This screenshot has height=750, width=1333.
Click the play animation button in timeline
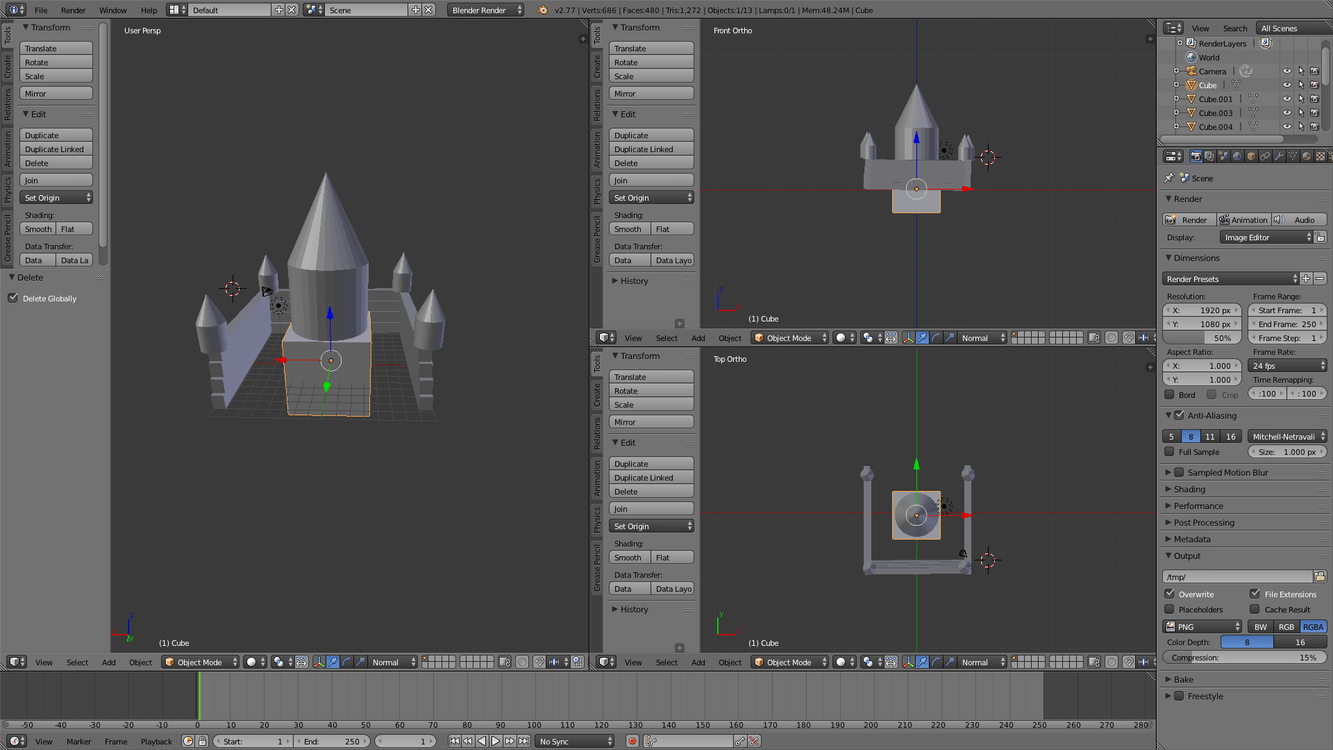click(x=496, y=742)
